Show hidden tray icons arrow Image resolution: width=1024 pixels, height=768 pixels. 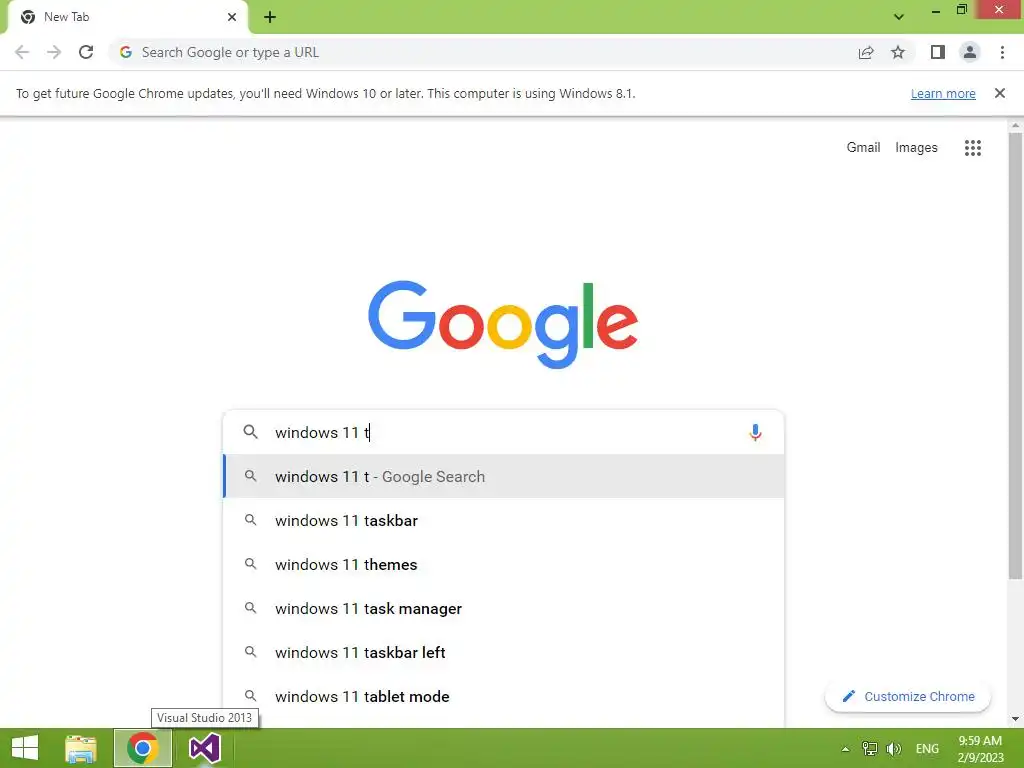coord(845,749)
